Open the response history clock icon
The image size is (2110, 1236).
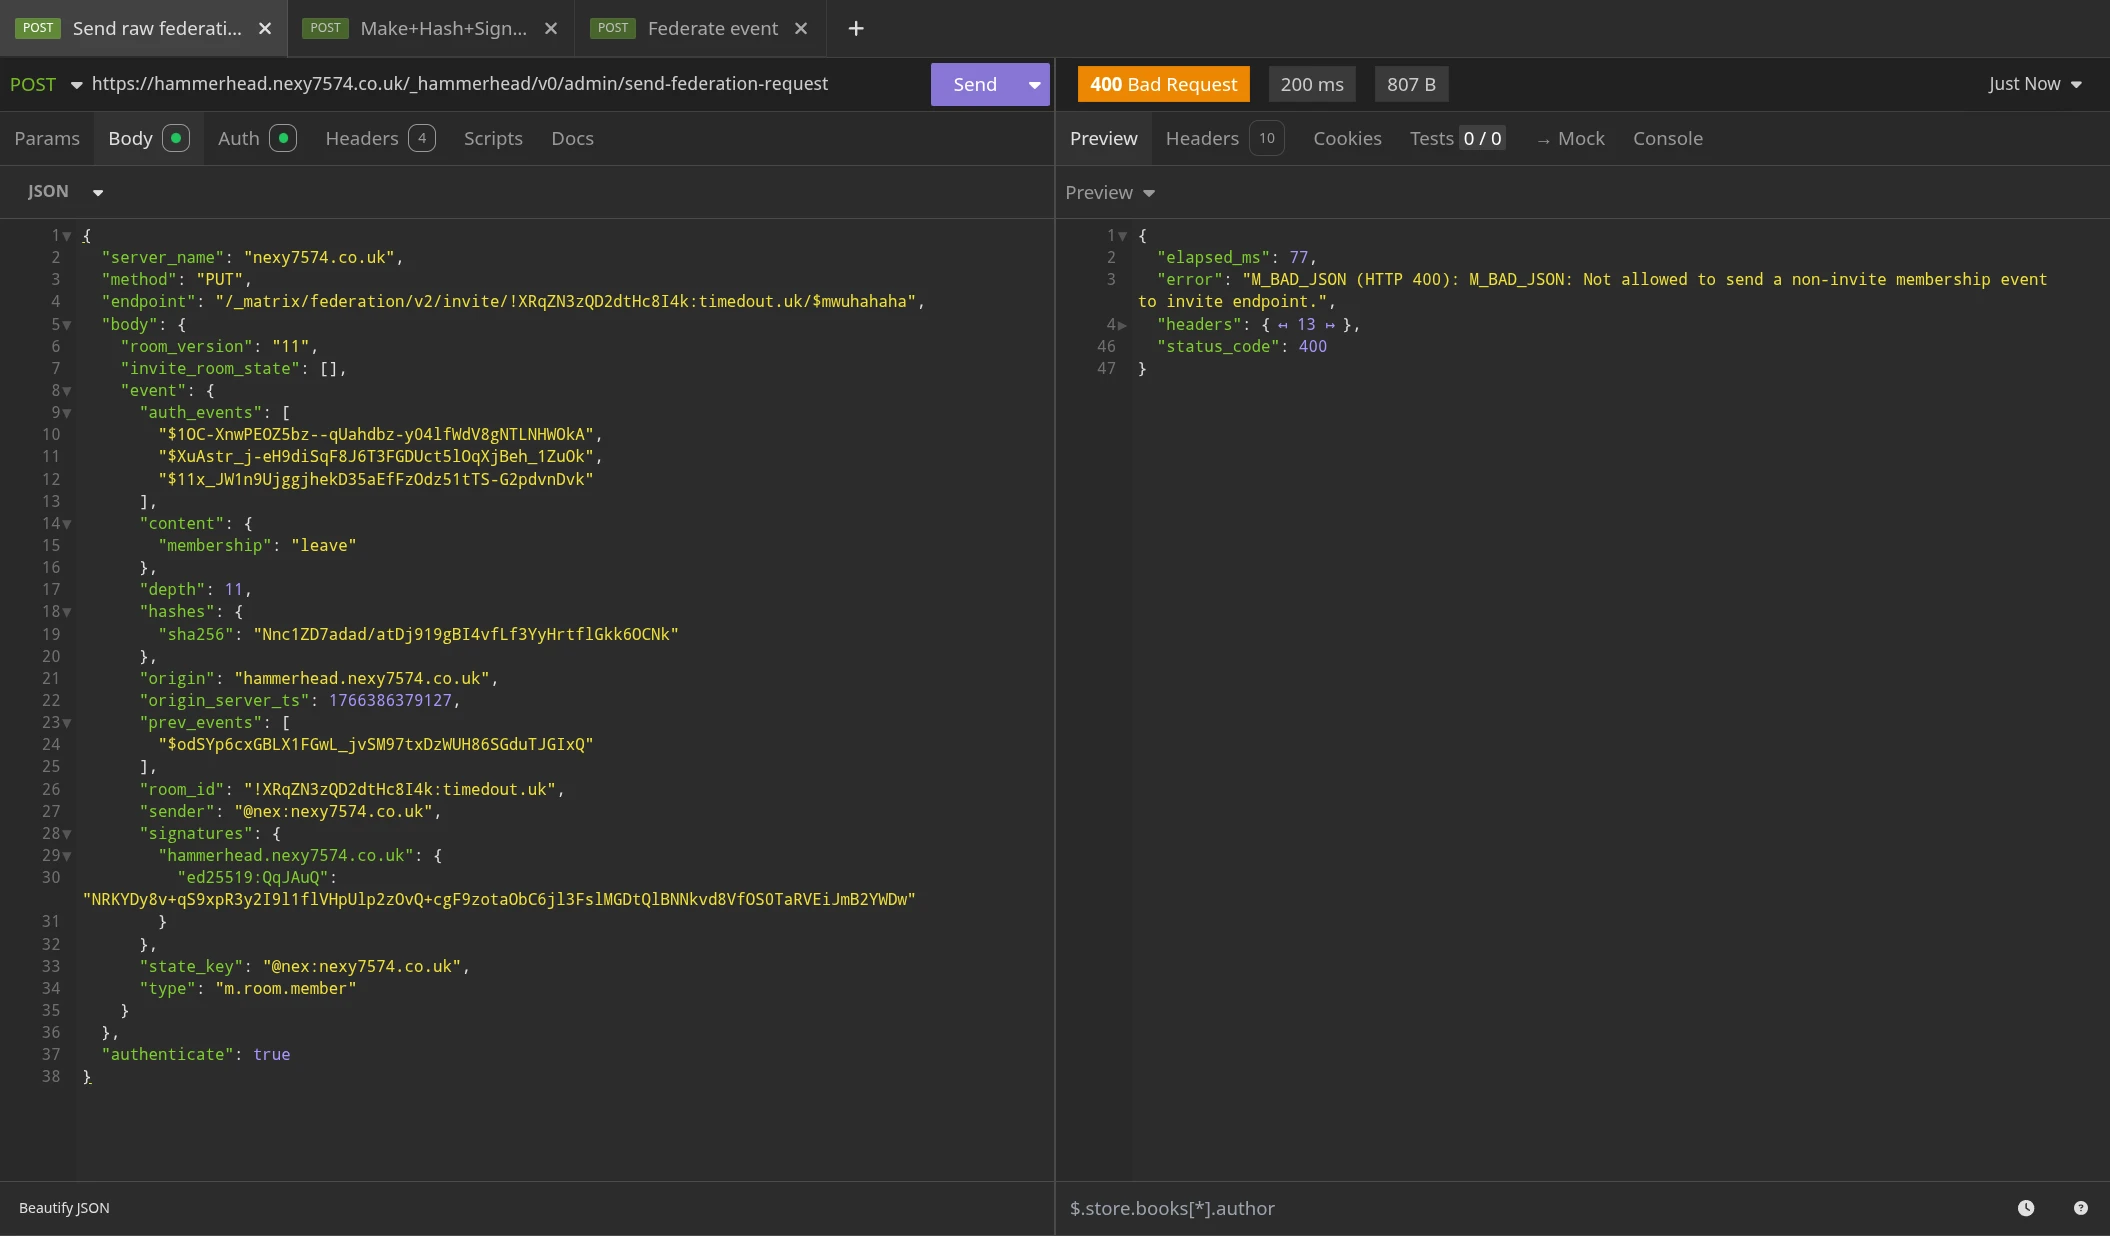2026,1208
